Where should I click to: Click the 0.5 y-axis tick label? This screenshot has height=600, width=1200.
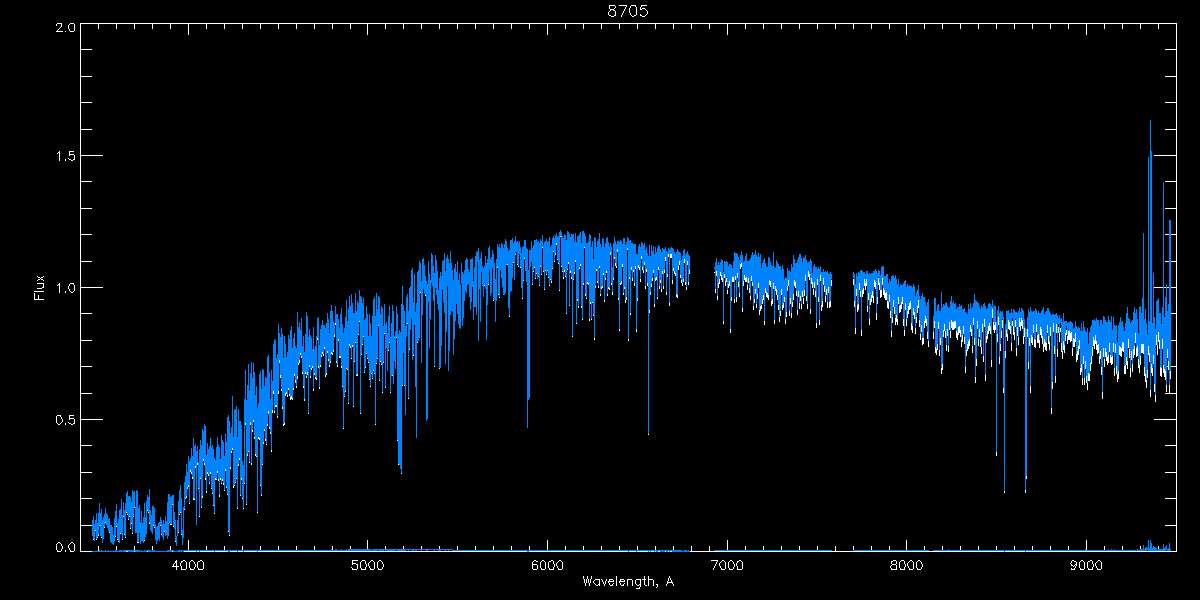point(65,419)
